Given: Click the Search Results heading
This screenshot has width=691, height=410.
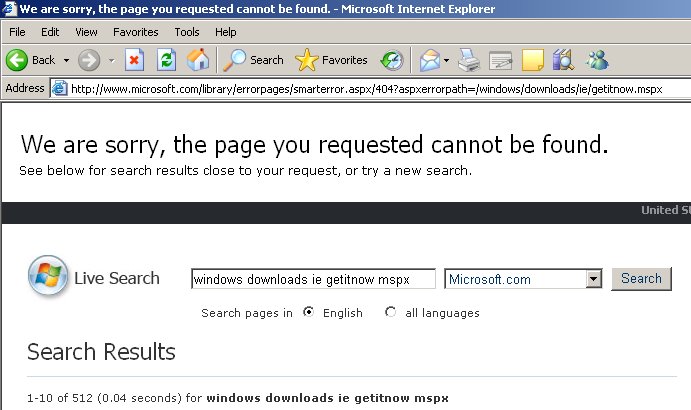Looking at the screenshot, I should (101, 352).
